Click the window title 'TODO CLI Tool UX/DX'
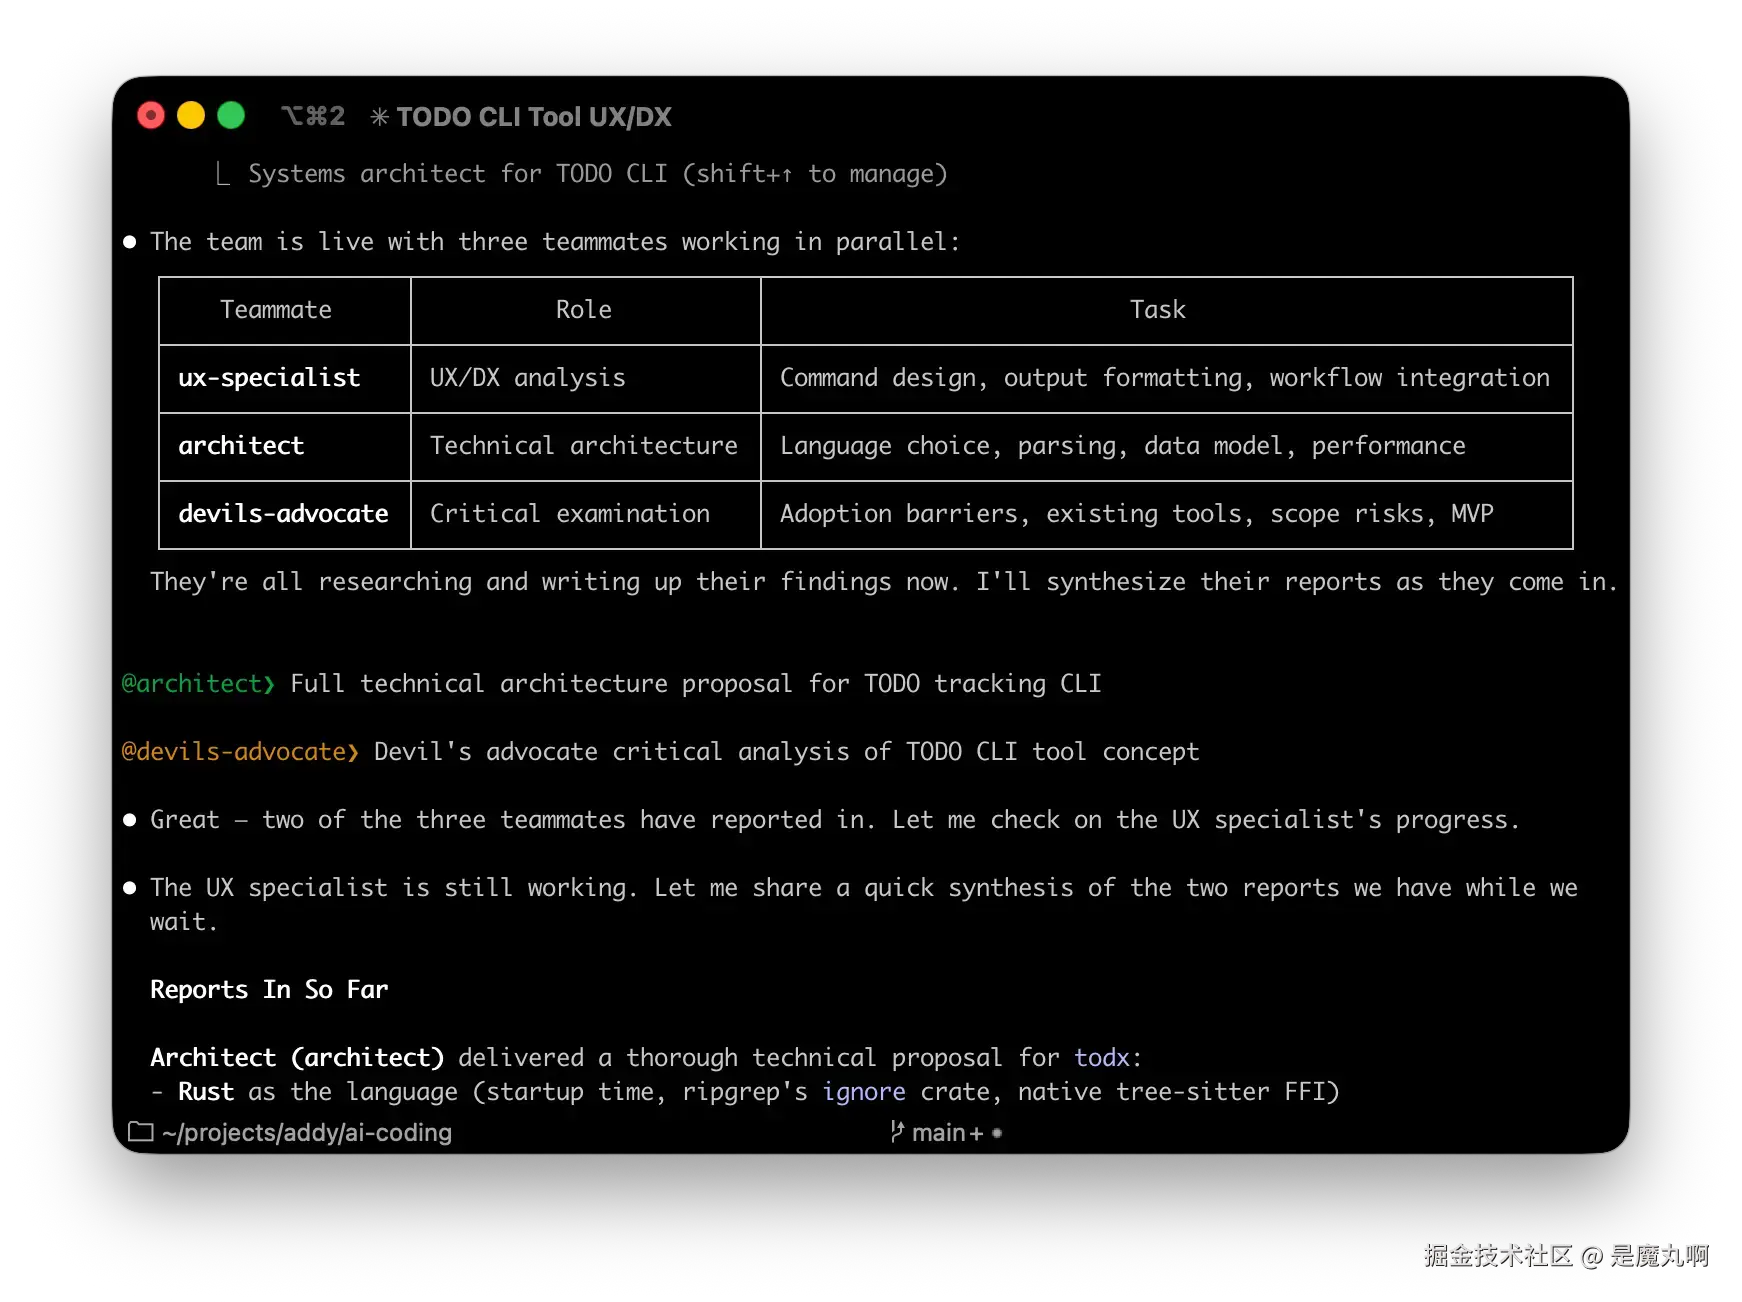 [534, 117]
